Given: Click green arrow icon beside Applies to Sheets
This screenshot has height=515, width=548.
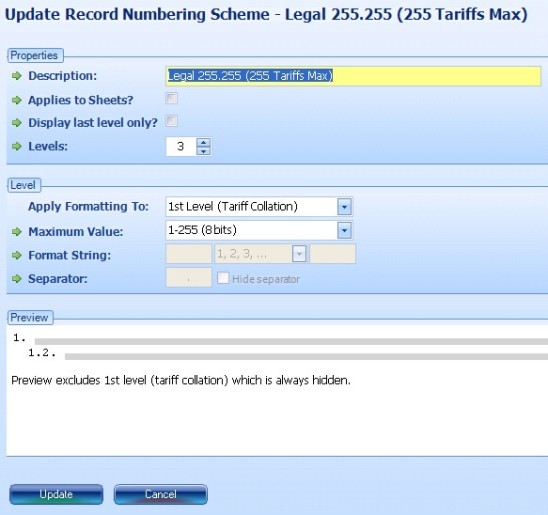Looking at the screenshot, I should 17,100.
